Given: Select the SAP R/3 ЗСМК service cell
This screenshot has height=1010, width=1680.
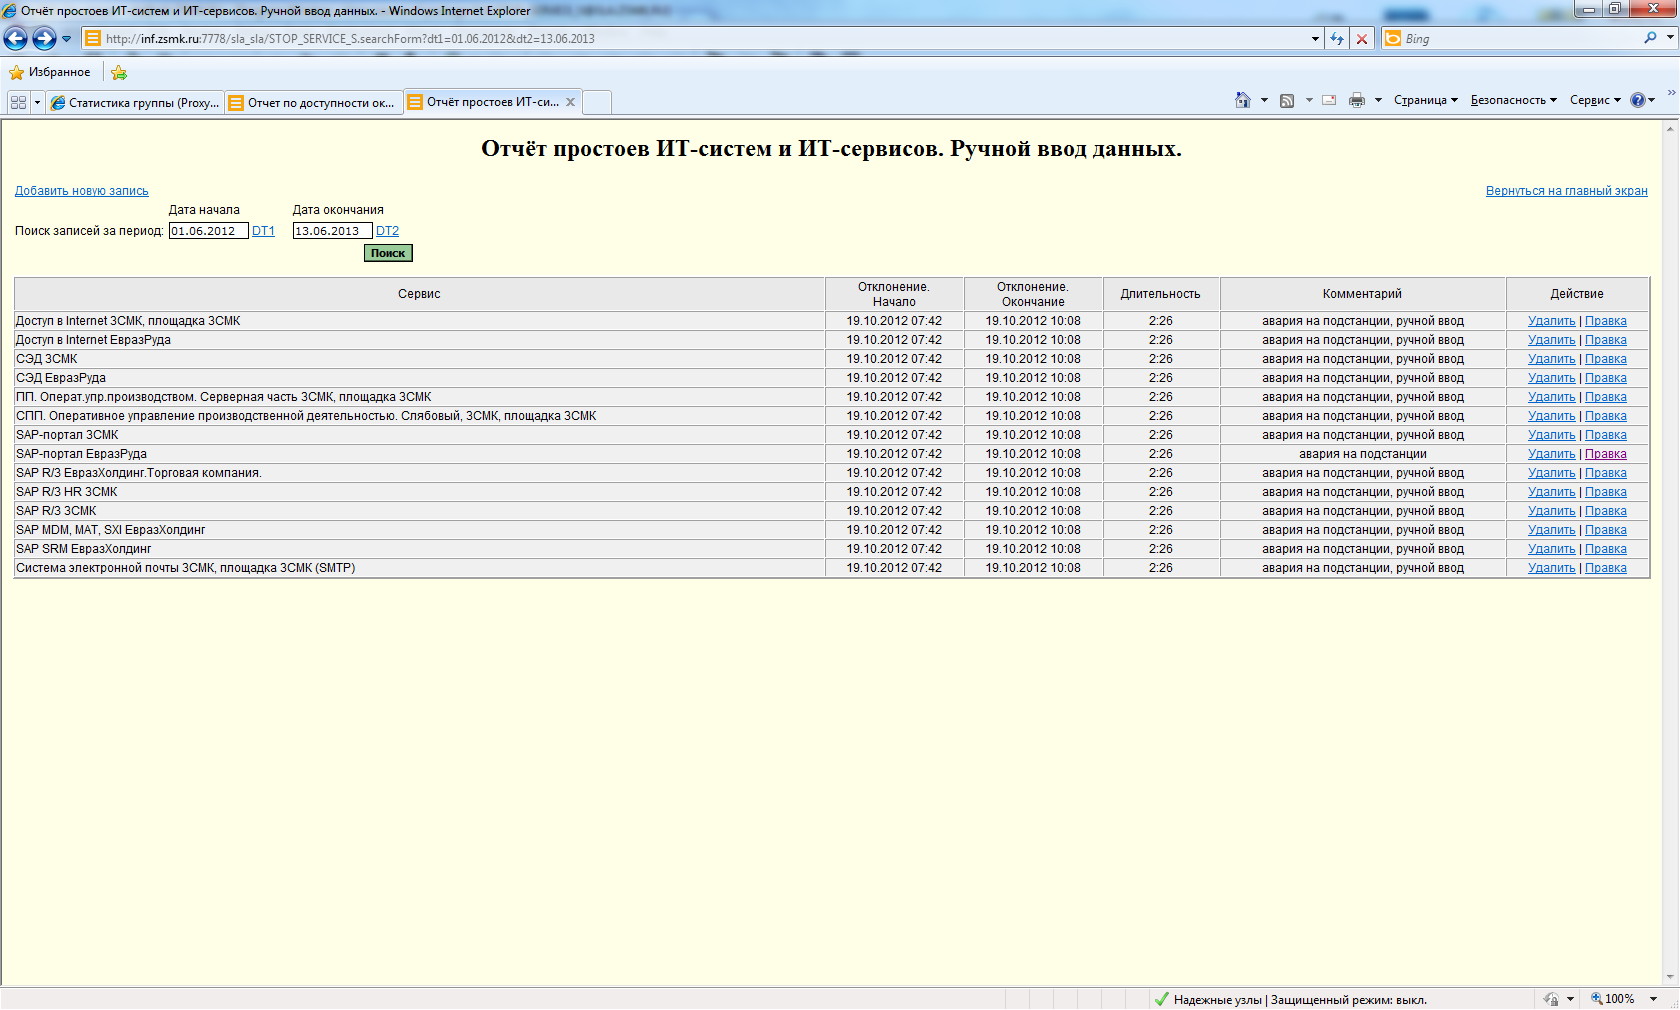Looking at the screenshot, I should pyautogui.click(x=420, y=511).
